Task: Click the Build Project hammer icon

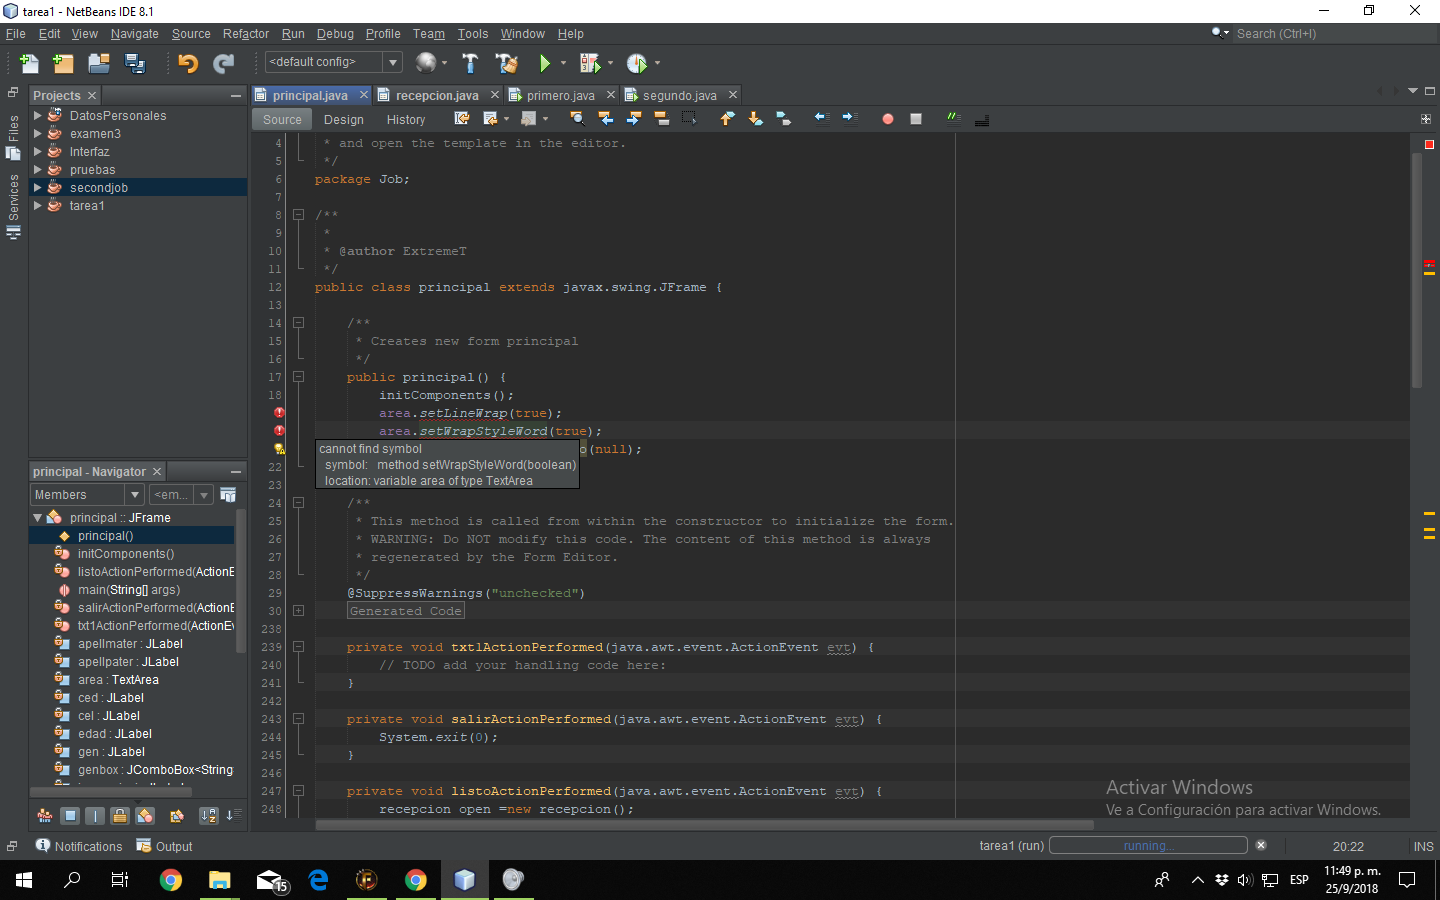Action: click(x=470, y=63)
